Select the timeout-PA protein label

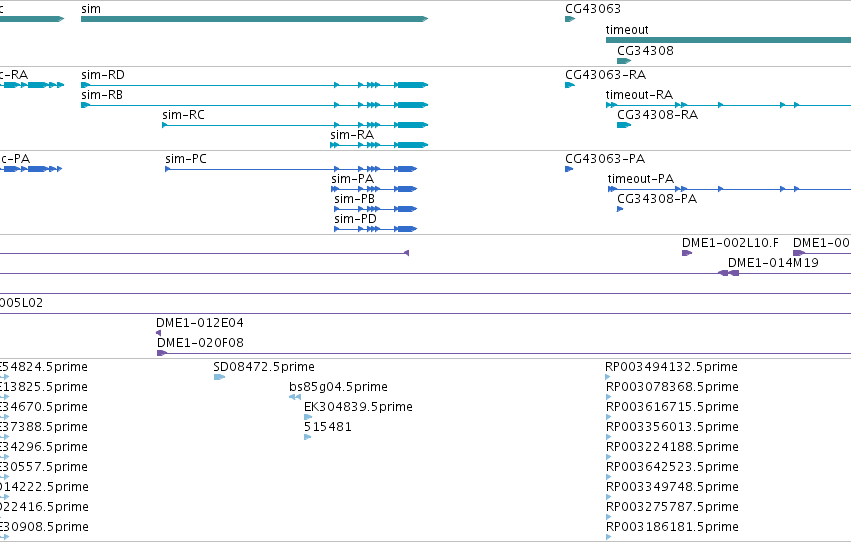point(641,179)
